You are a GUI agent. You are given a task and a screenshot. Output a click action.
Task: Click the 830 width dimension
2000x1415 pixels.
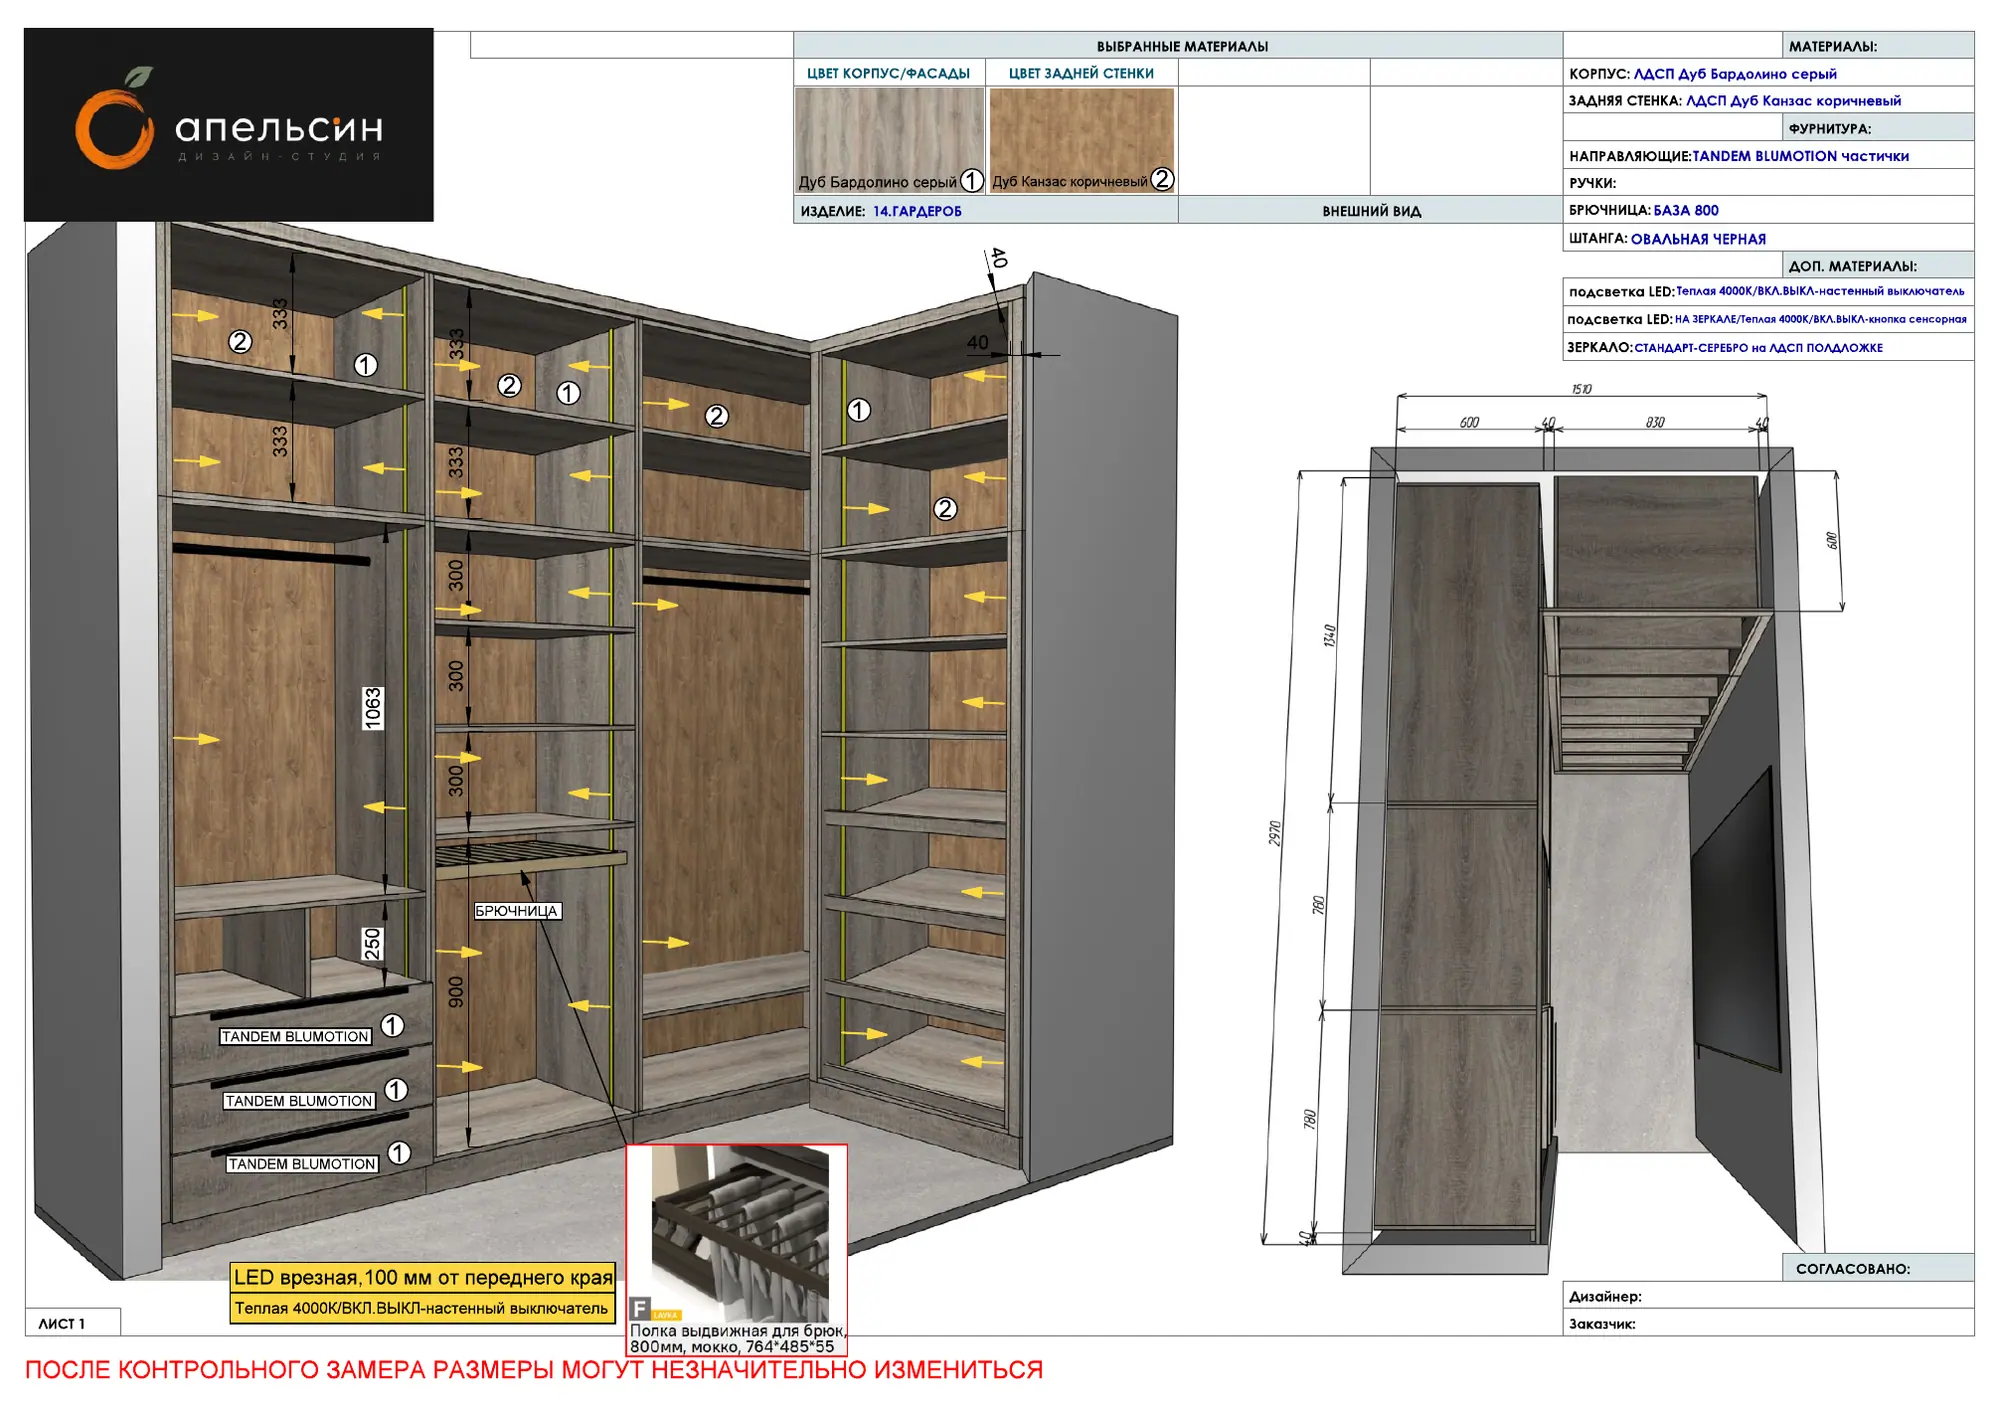[x=1655, y=422]
